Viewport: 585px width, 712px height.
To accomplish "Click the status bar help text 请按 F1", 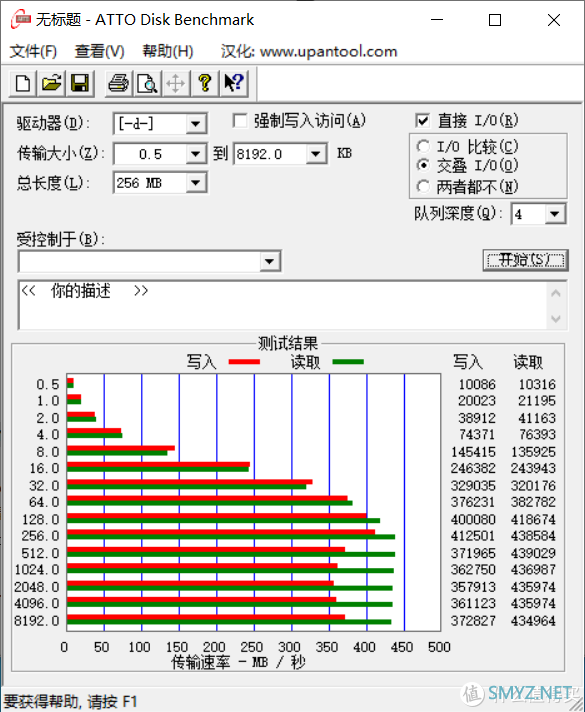I will [x=112, y=702].
